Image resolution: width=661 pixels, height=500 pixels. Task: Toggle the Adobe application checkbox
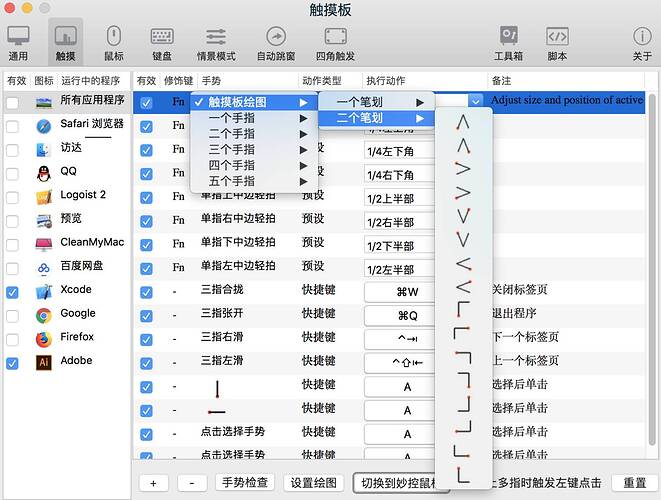[13, 362]
